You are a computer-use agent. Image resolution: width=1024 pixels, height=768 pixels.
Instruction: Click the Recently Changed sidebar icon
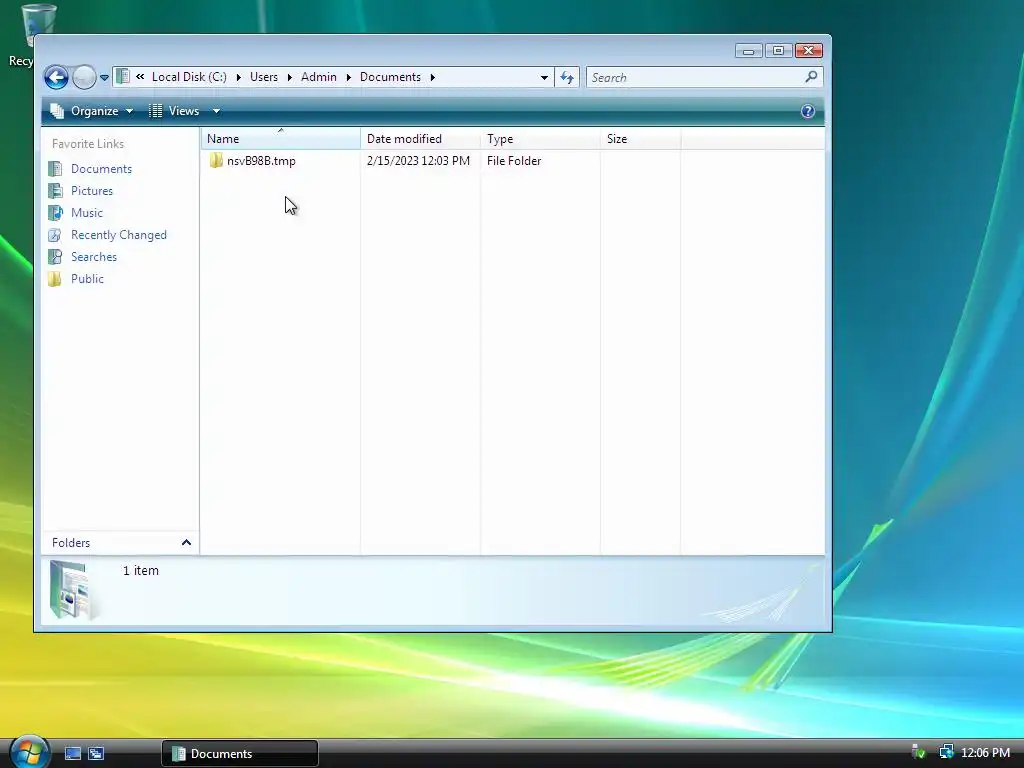[x=56, y=235]
